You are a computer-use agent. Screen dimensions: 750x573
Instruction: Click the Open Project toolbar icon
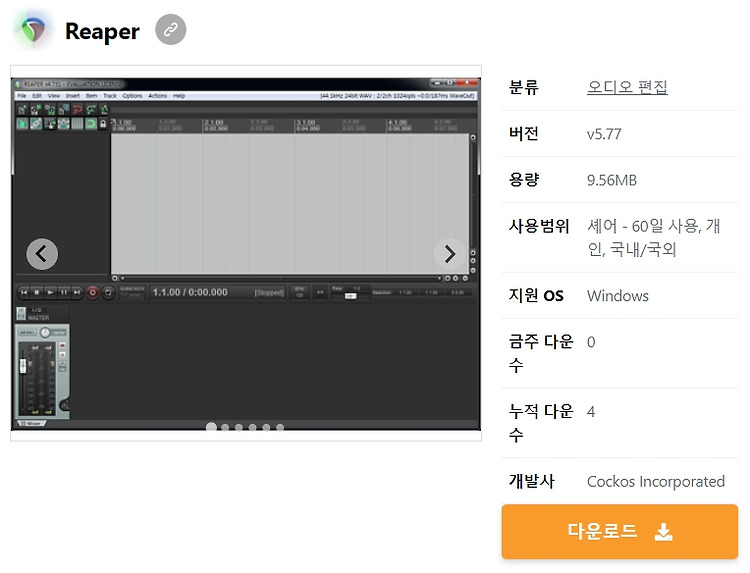coord(36,110)
